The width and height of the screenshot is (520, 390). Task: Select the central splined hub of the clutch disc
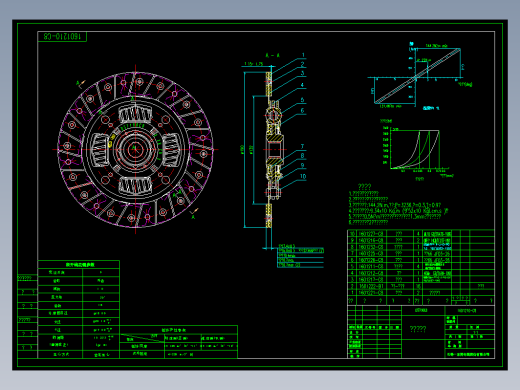pos(135,149)
